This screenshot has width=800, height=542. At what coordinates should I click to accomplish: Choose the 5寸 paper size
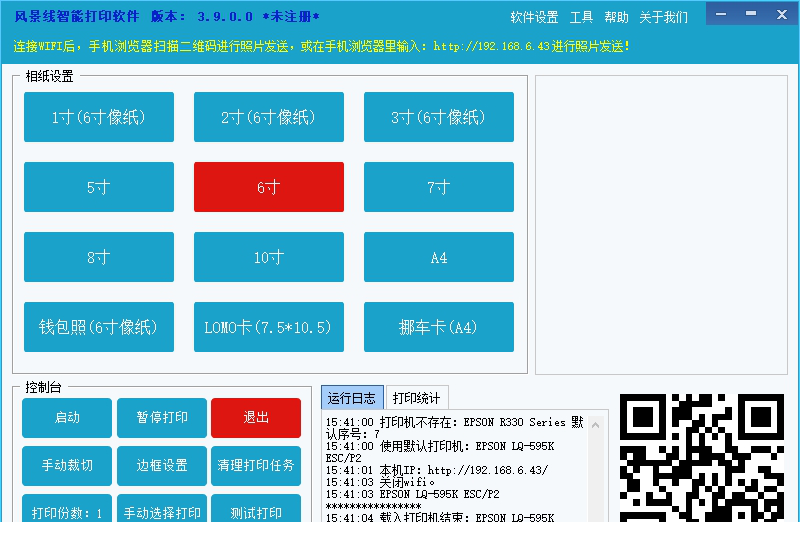[98, 187]
